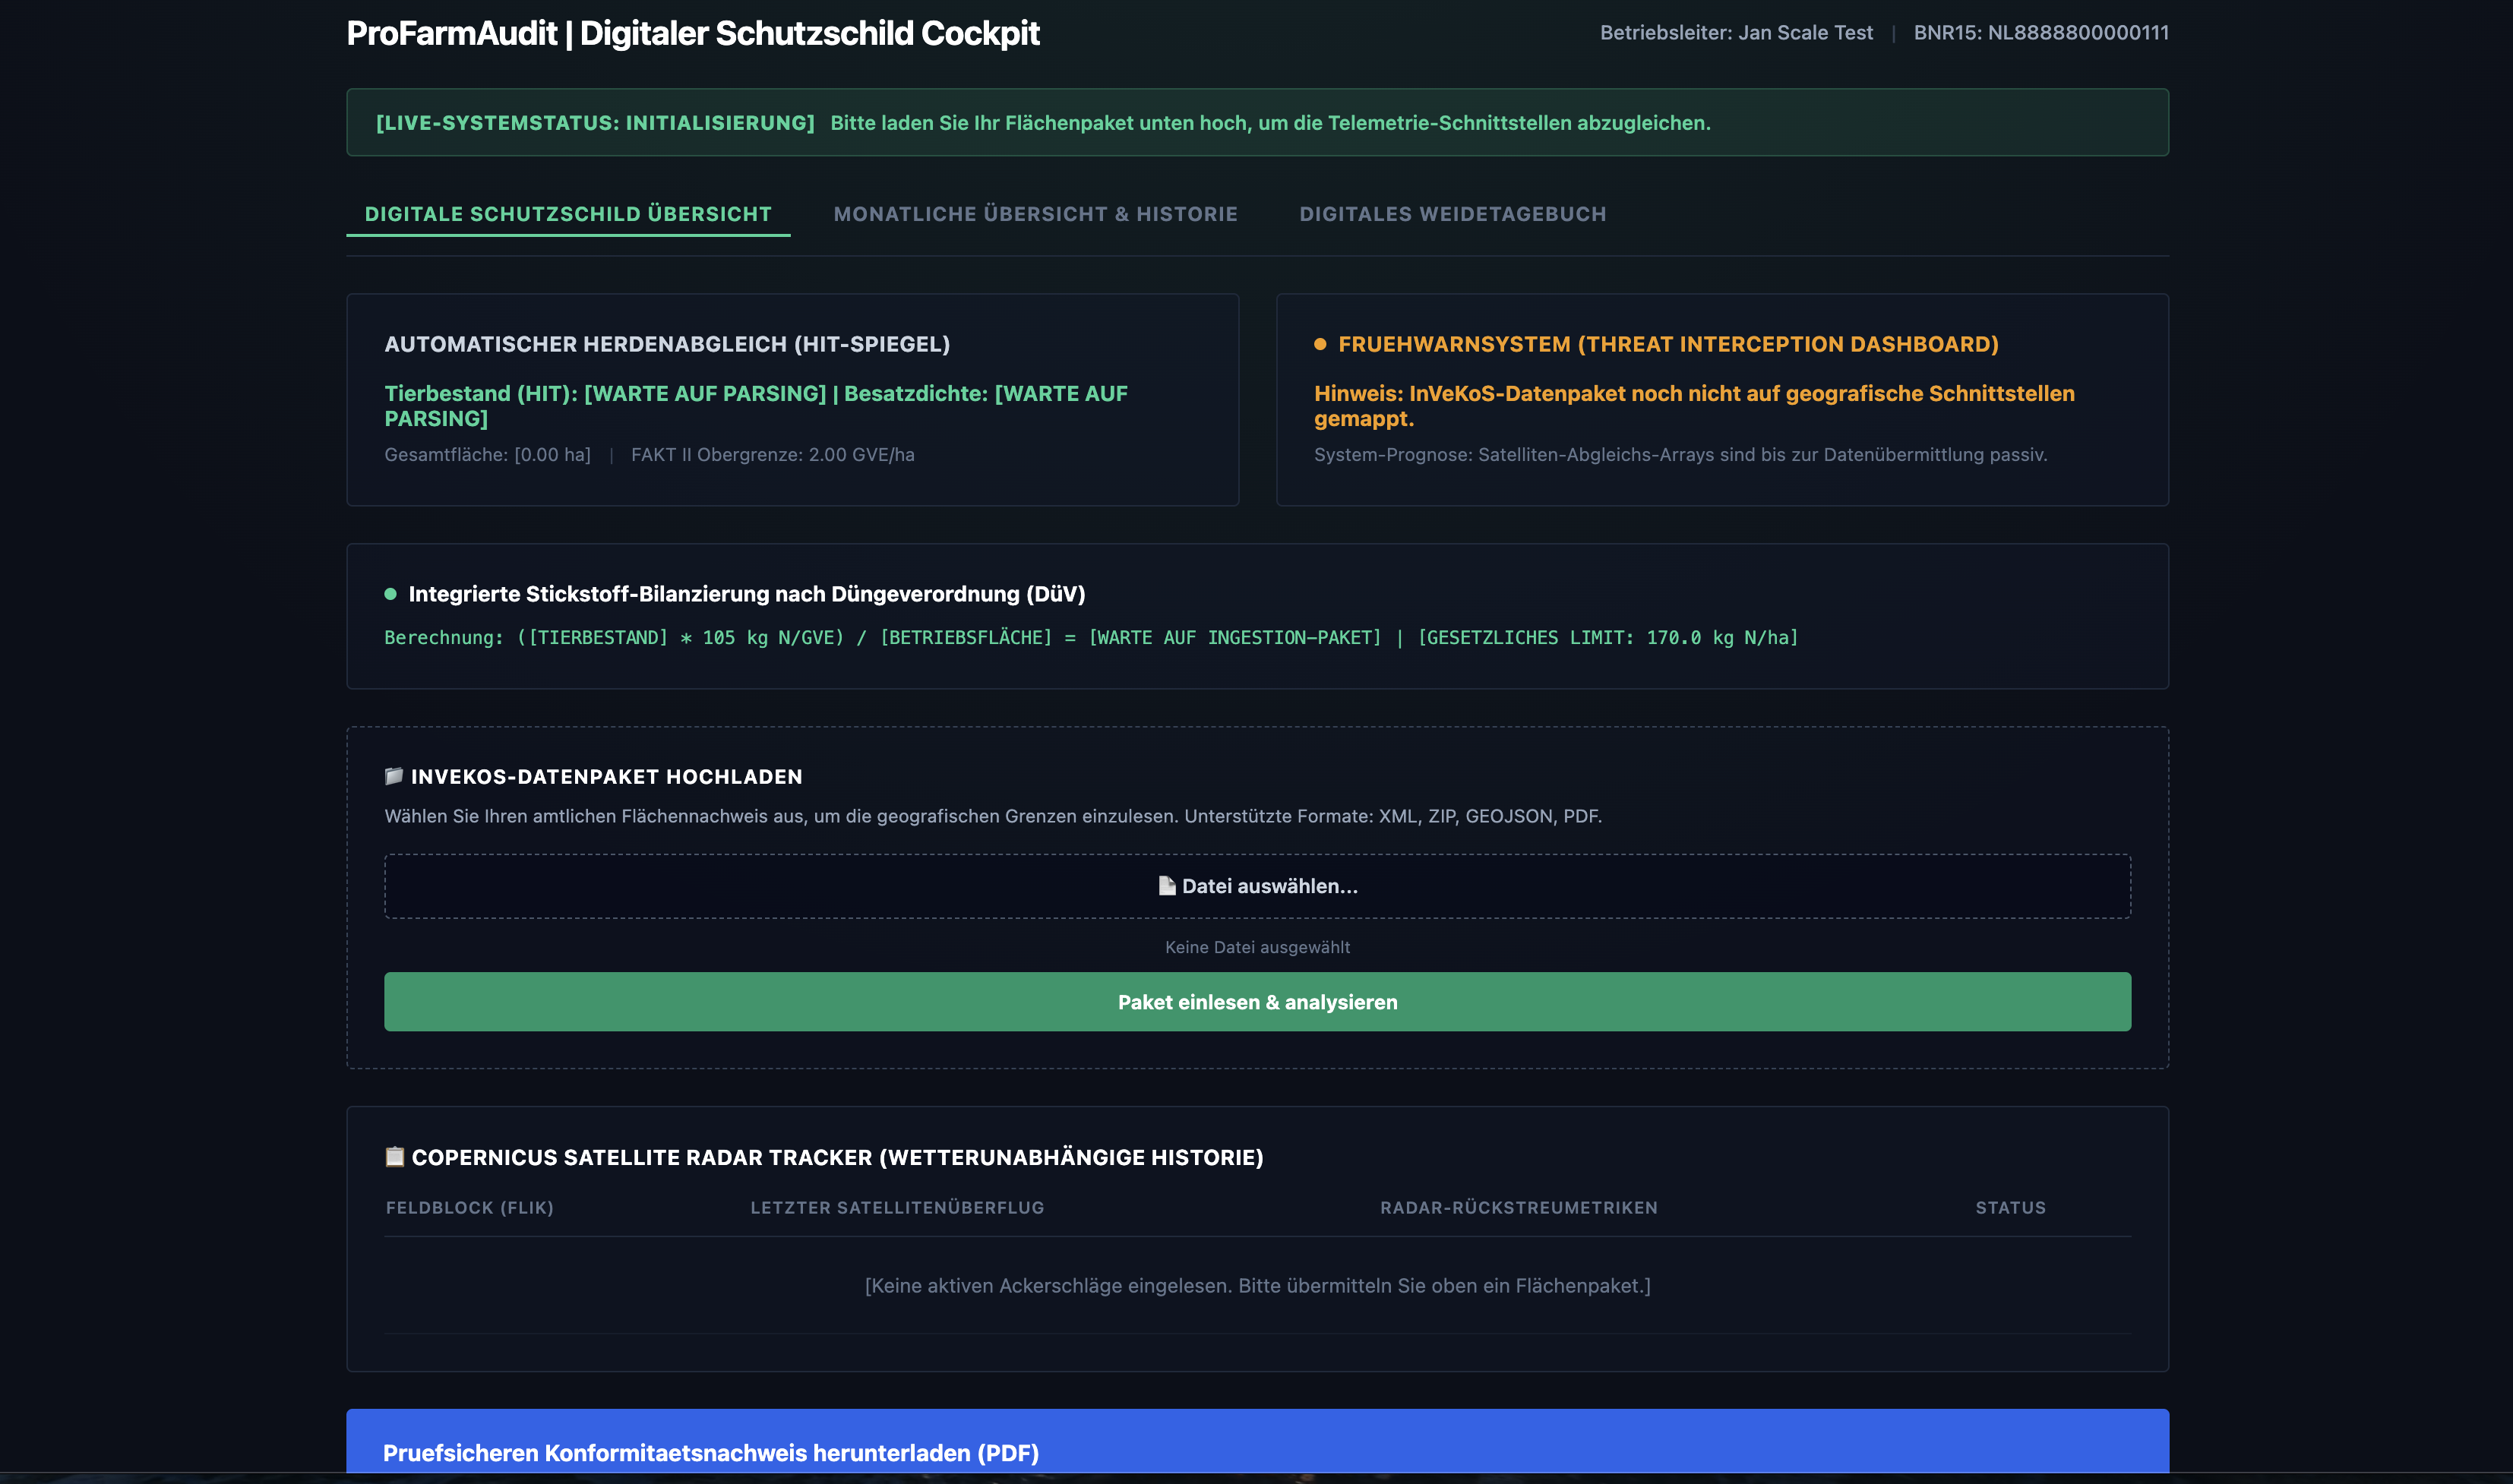Click the Betriebsleiter Jan Scale Test label
The image size is (2513, 1484).
pos(1736,32)
